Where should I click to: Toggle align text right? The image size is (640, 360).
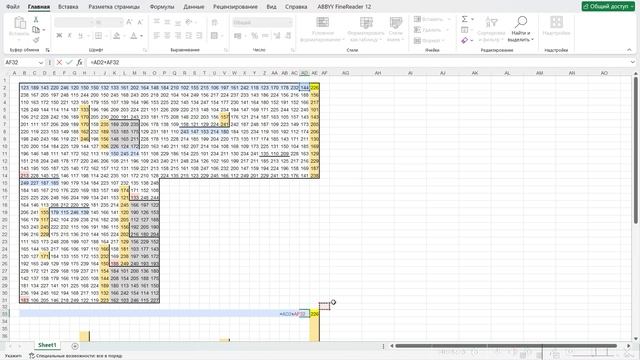[x=178, y=36]
